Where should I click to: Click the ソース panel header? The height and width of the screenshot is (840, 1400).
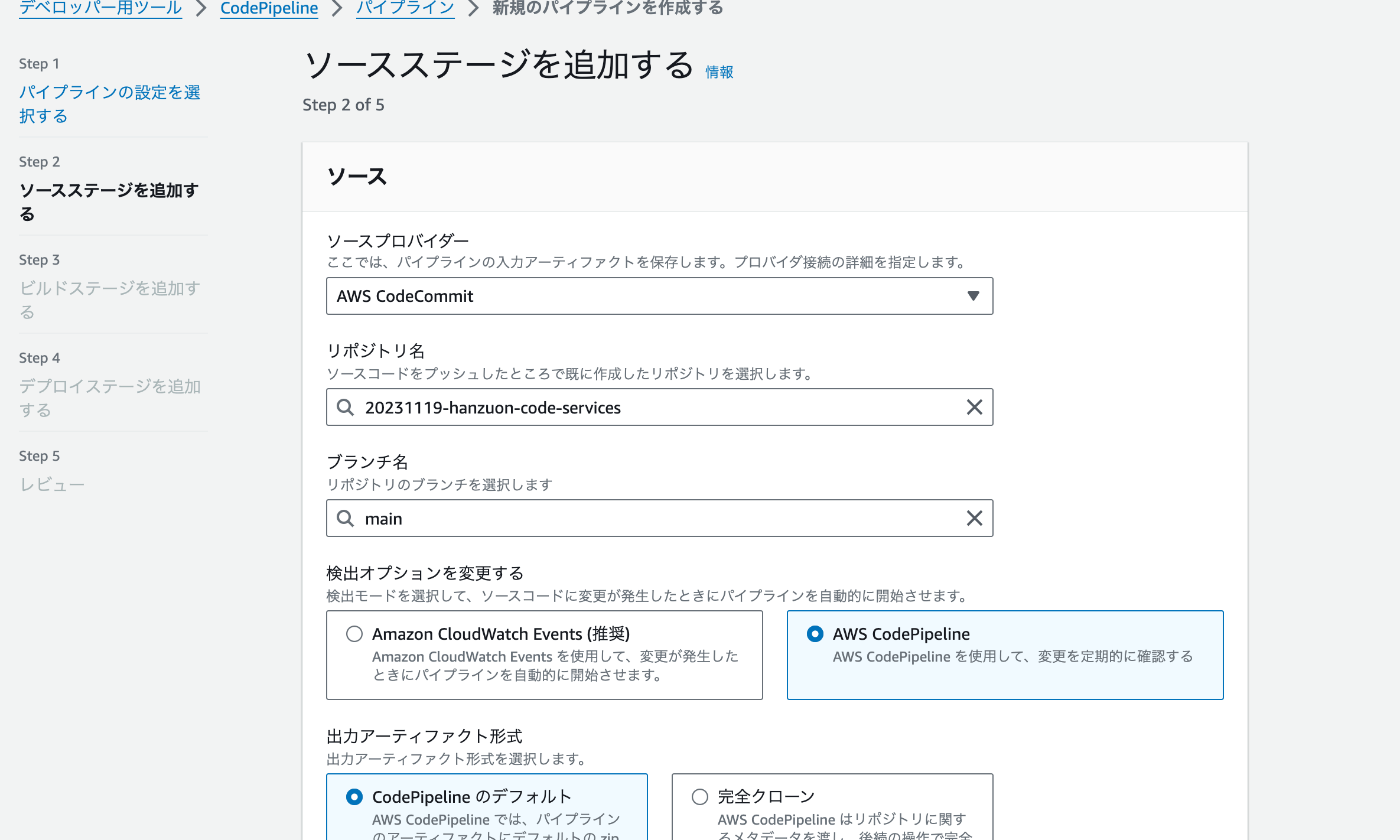click(x=357, y=177)
